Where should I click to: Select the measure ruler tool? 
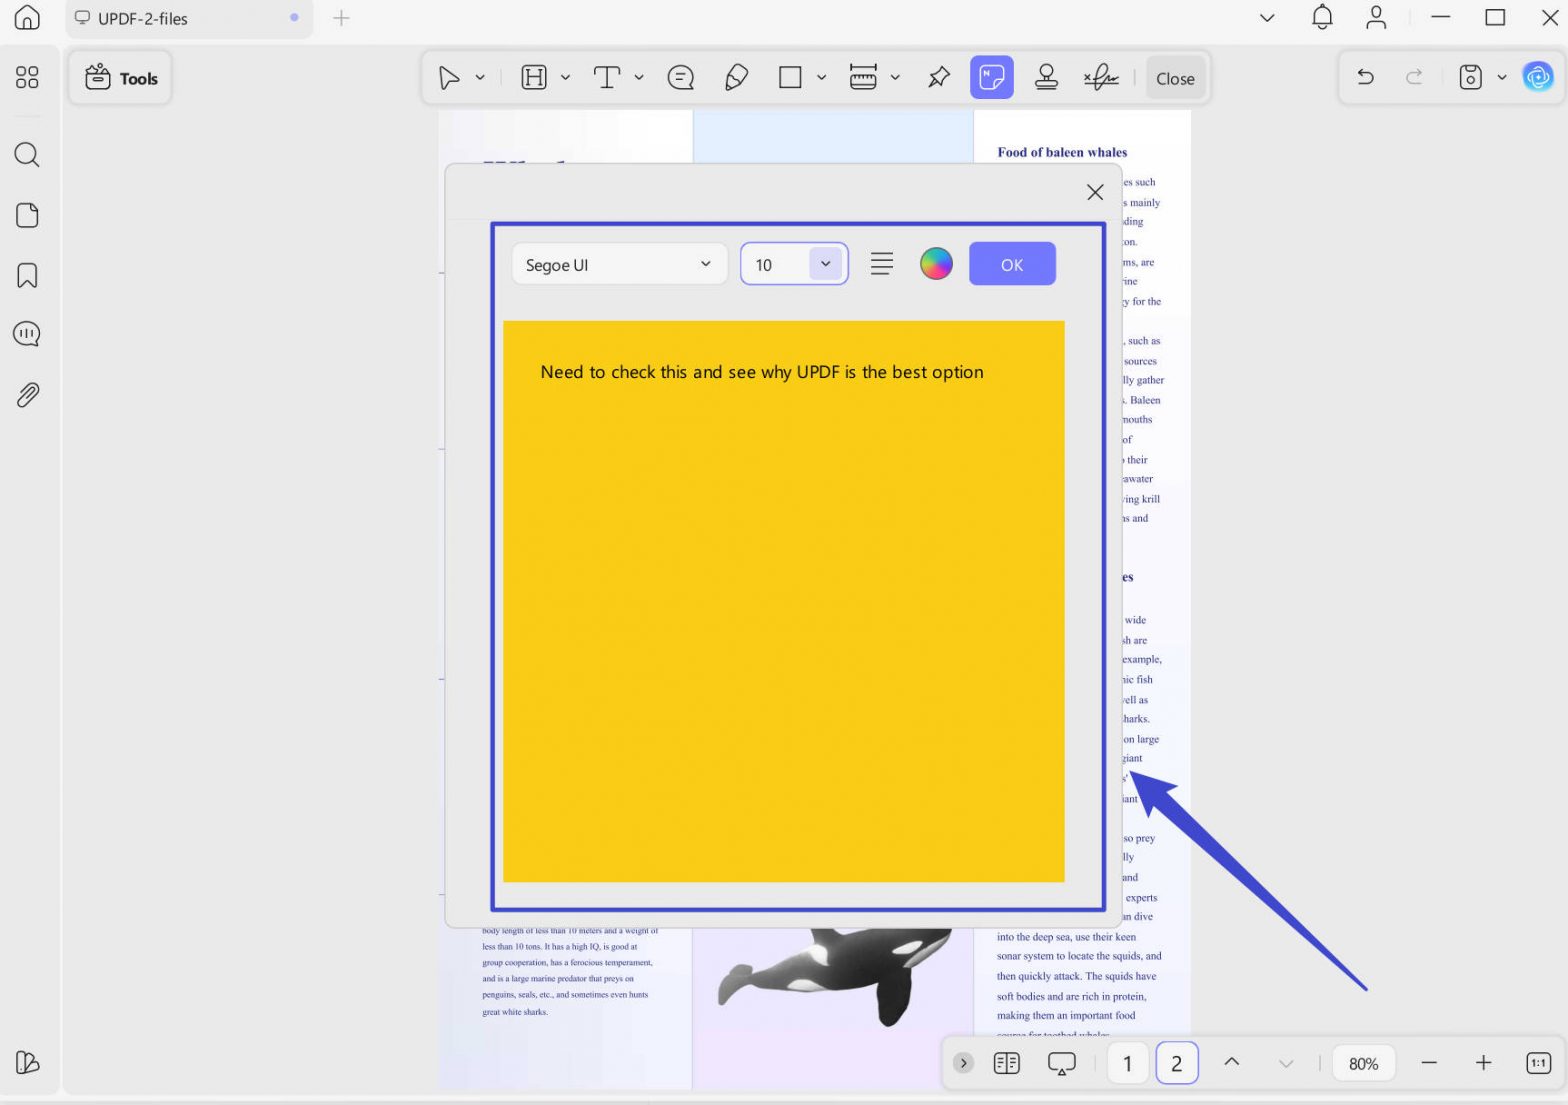[x=863, y=78]
